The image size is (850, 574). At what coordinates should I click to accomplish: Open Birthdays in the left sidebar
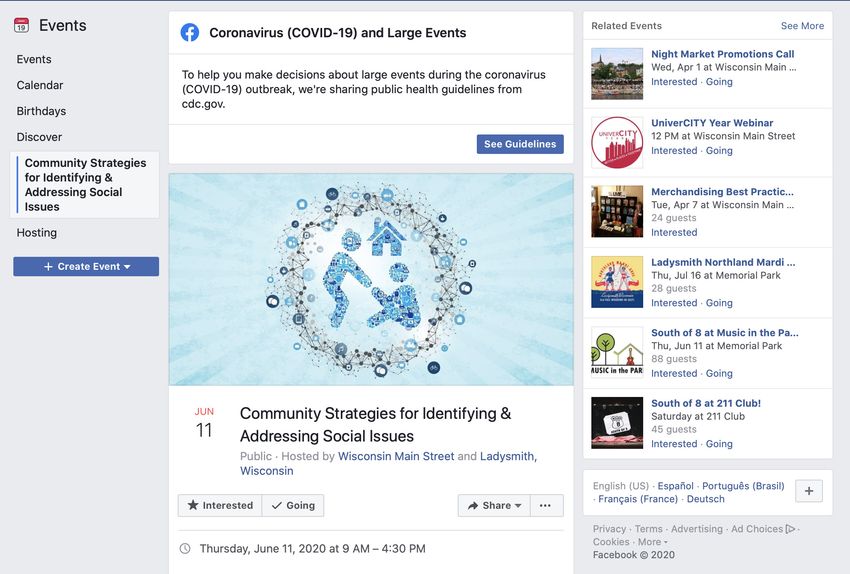point(41,111)
